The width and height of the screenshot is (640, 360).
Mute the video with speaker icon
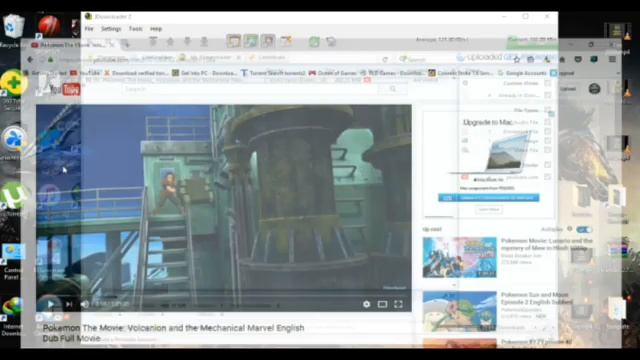(84, 304)
